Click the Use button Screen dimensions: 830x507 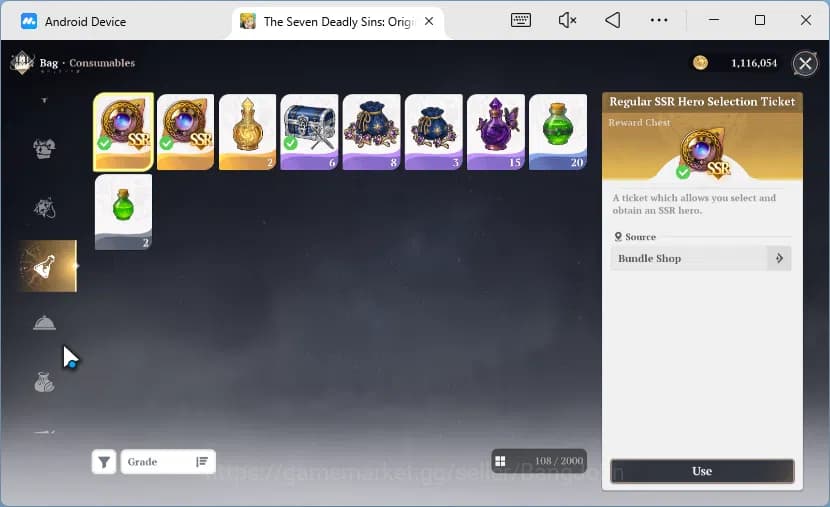(x=702, y=471)
